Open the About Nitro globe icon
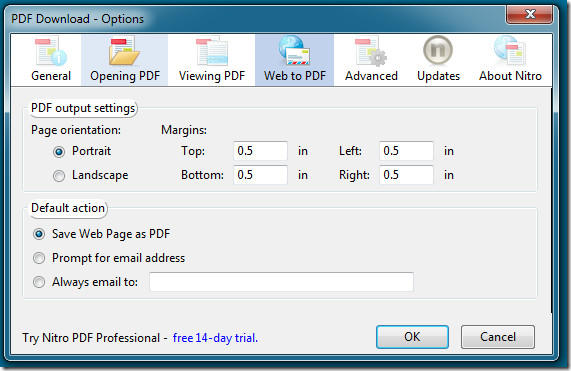571x371 pixels. pyautogui.click(x=510, y=51)
